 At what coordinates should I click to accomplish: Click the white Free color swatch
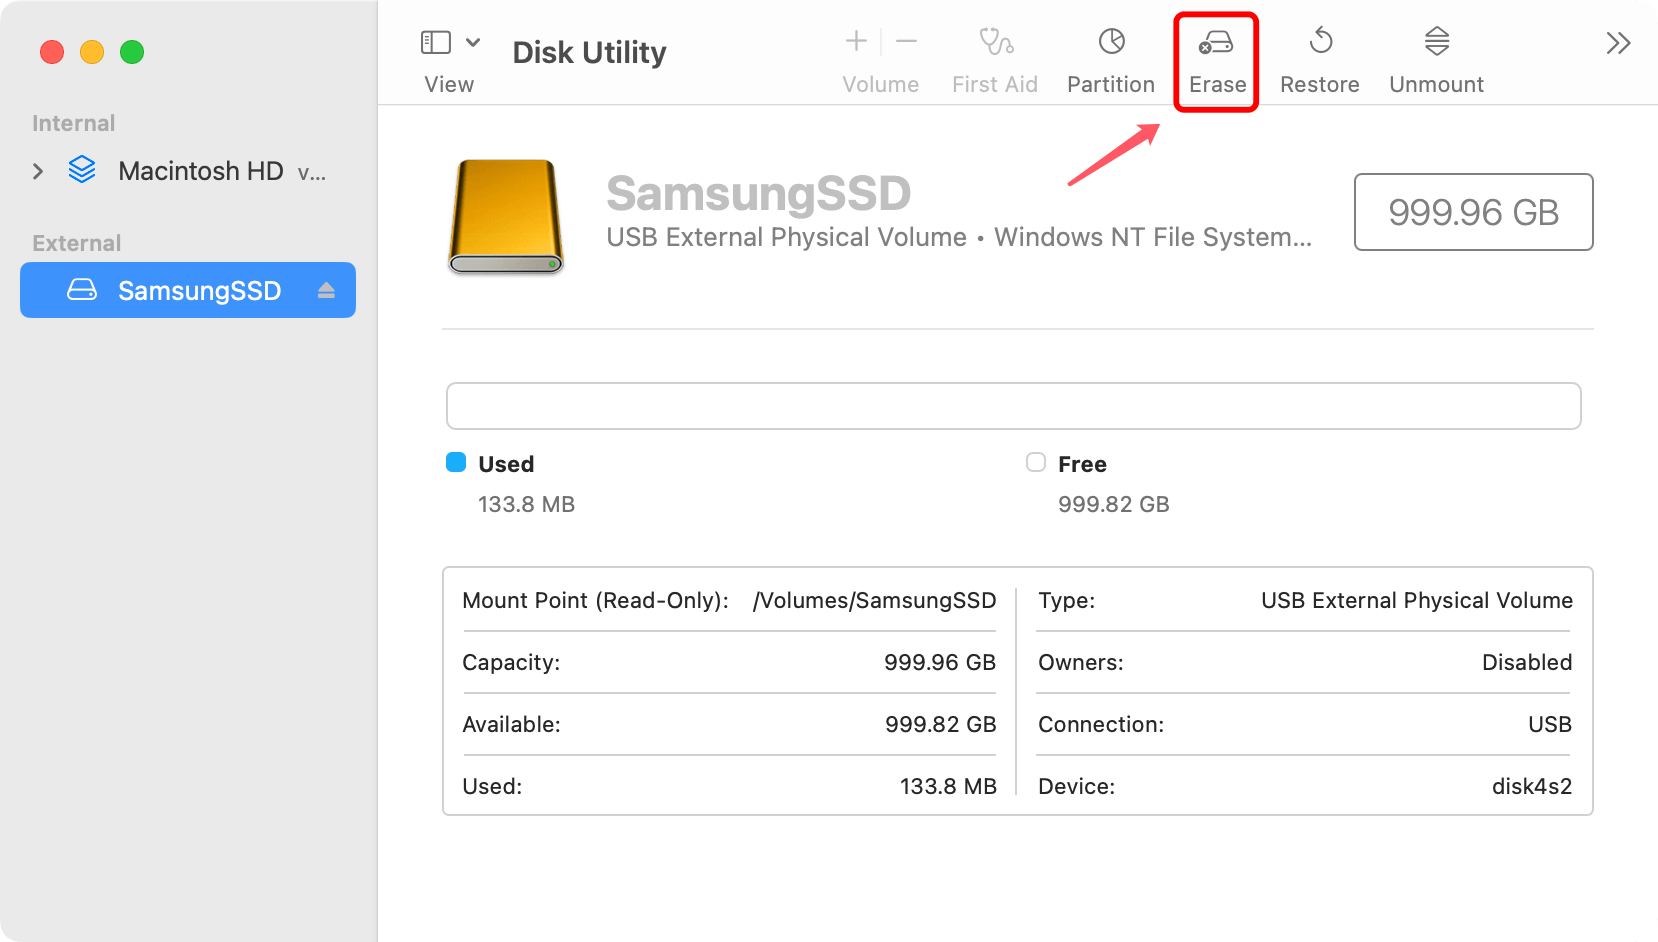pos(1036,462)
